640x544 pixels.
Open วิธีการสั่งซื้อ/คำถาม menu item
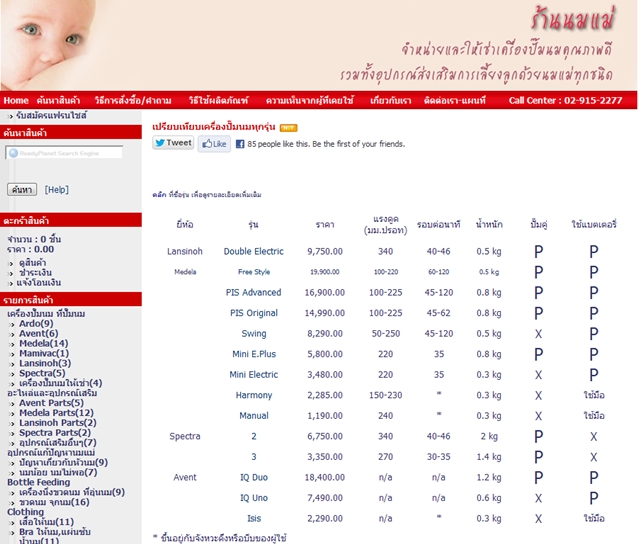133,100
